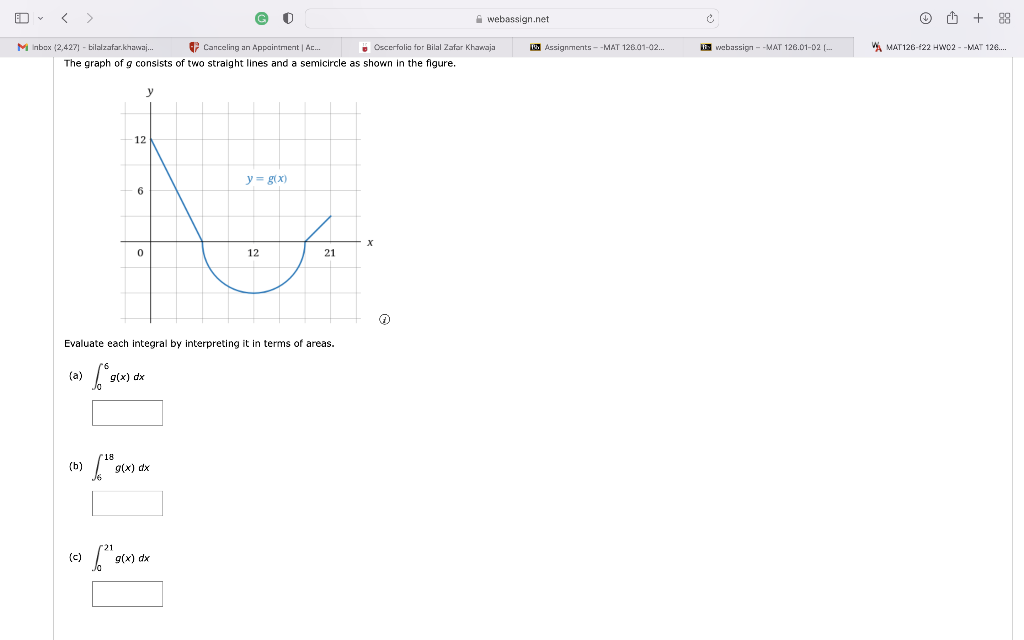Click the privacy shield icon in address bar
The width and height of the screenshot is (1024, 640).
(x=287, y=17)
